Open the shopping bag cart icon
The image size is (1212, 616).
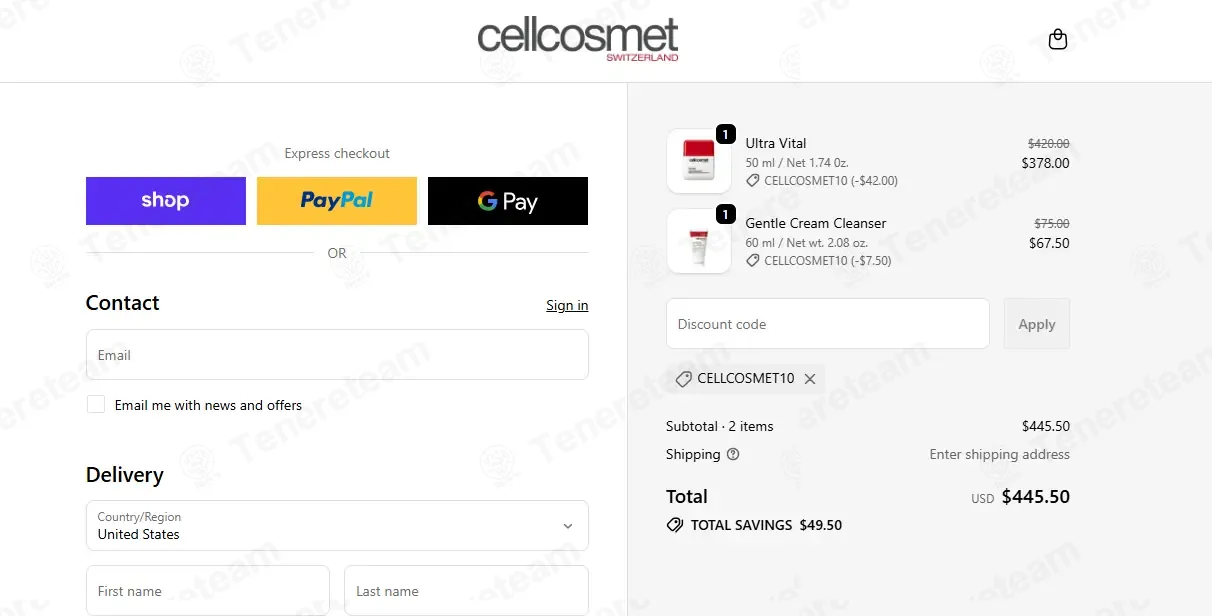coord(1057,40)
